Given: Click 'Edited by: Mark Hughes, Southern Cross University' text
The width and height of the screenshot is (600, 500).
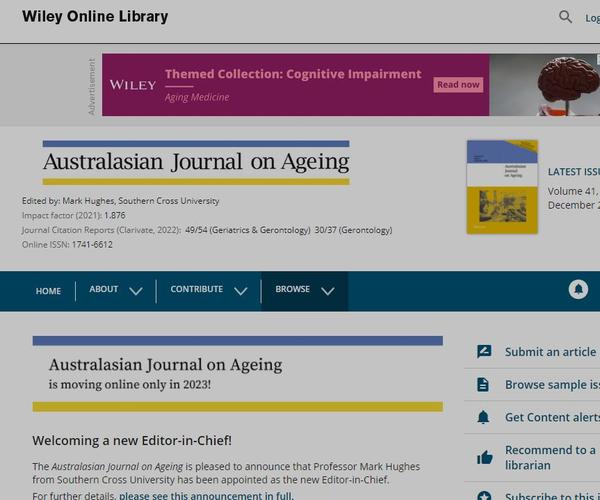Looking at the screenshot, I should (121, 201).
